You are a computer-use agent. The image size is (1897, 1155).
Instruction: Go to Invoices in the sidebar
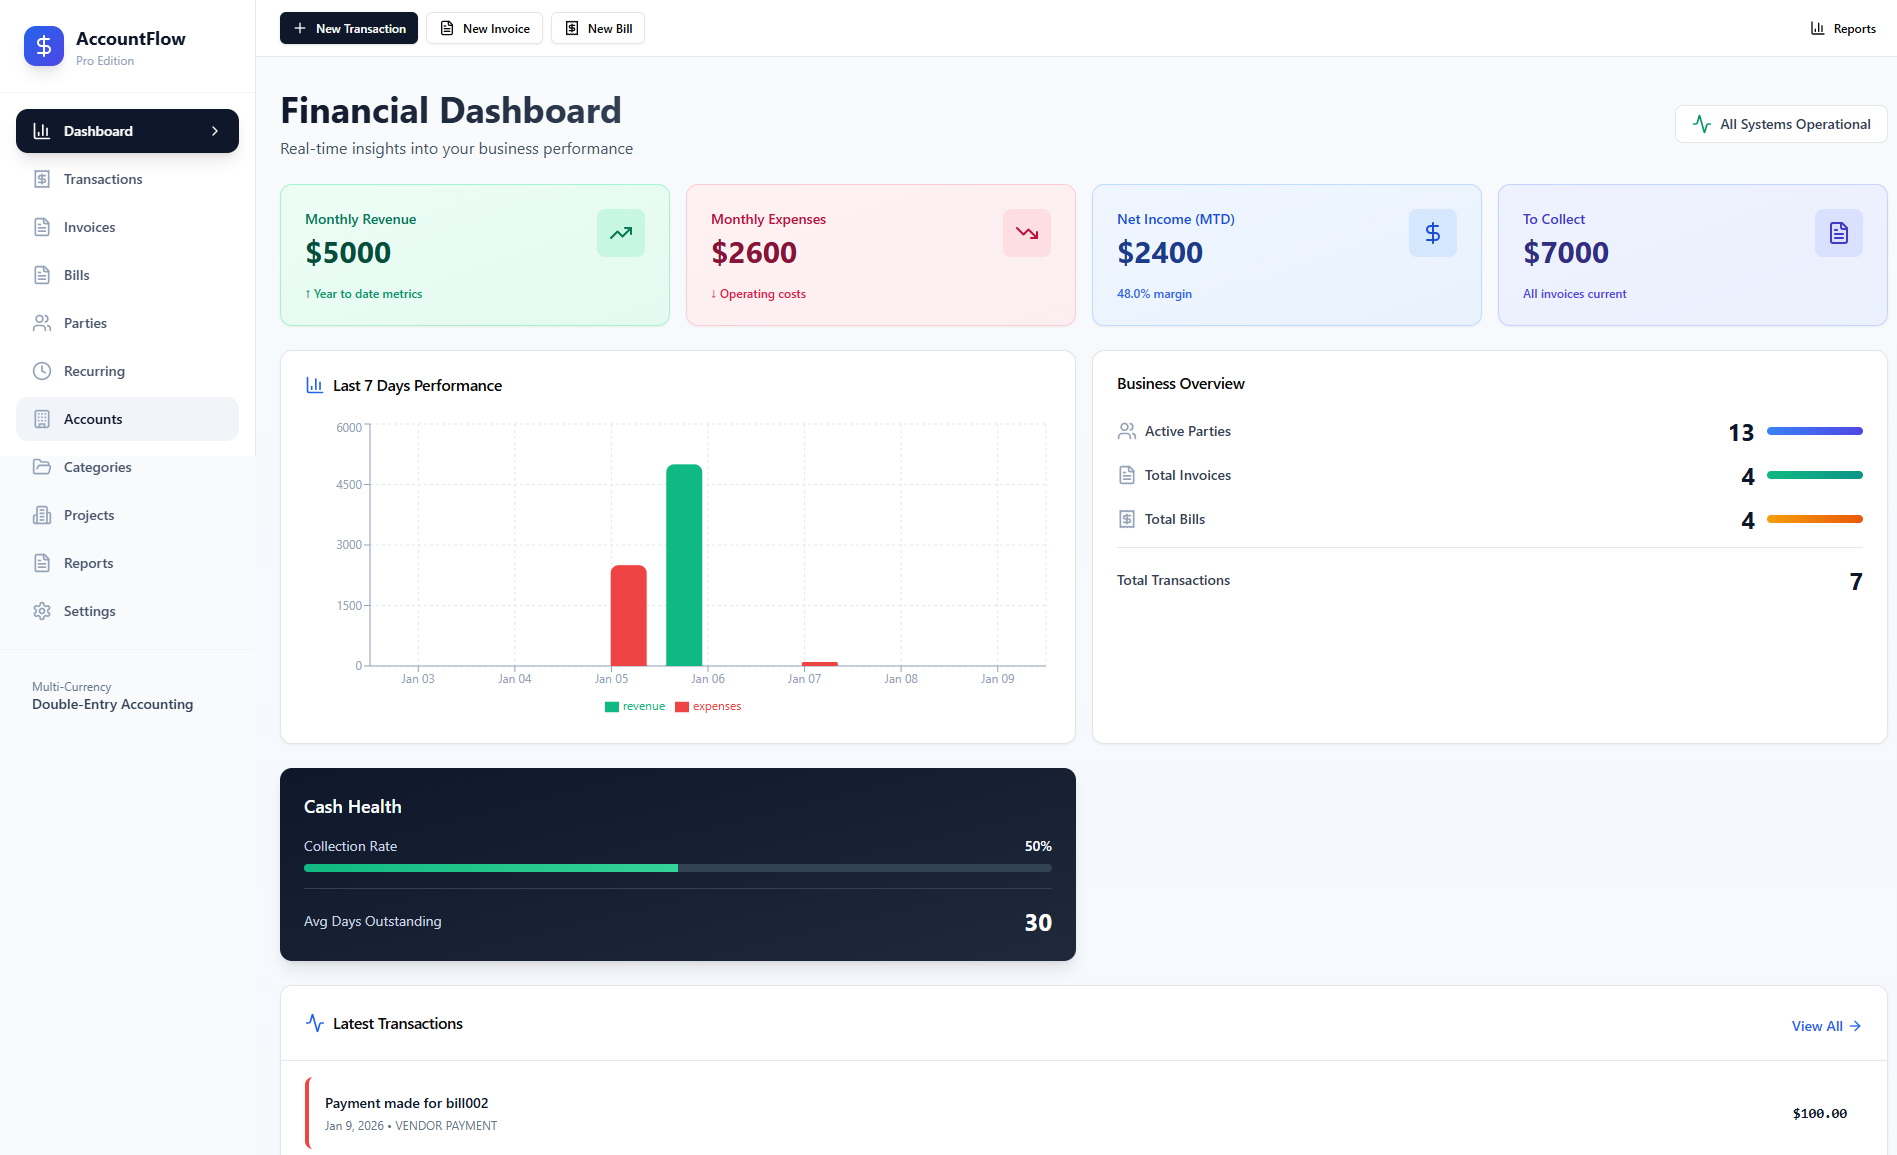pyautogui.click(x=127, y=227)
